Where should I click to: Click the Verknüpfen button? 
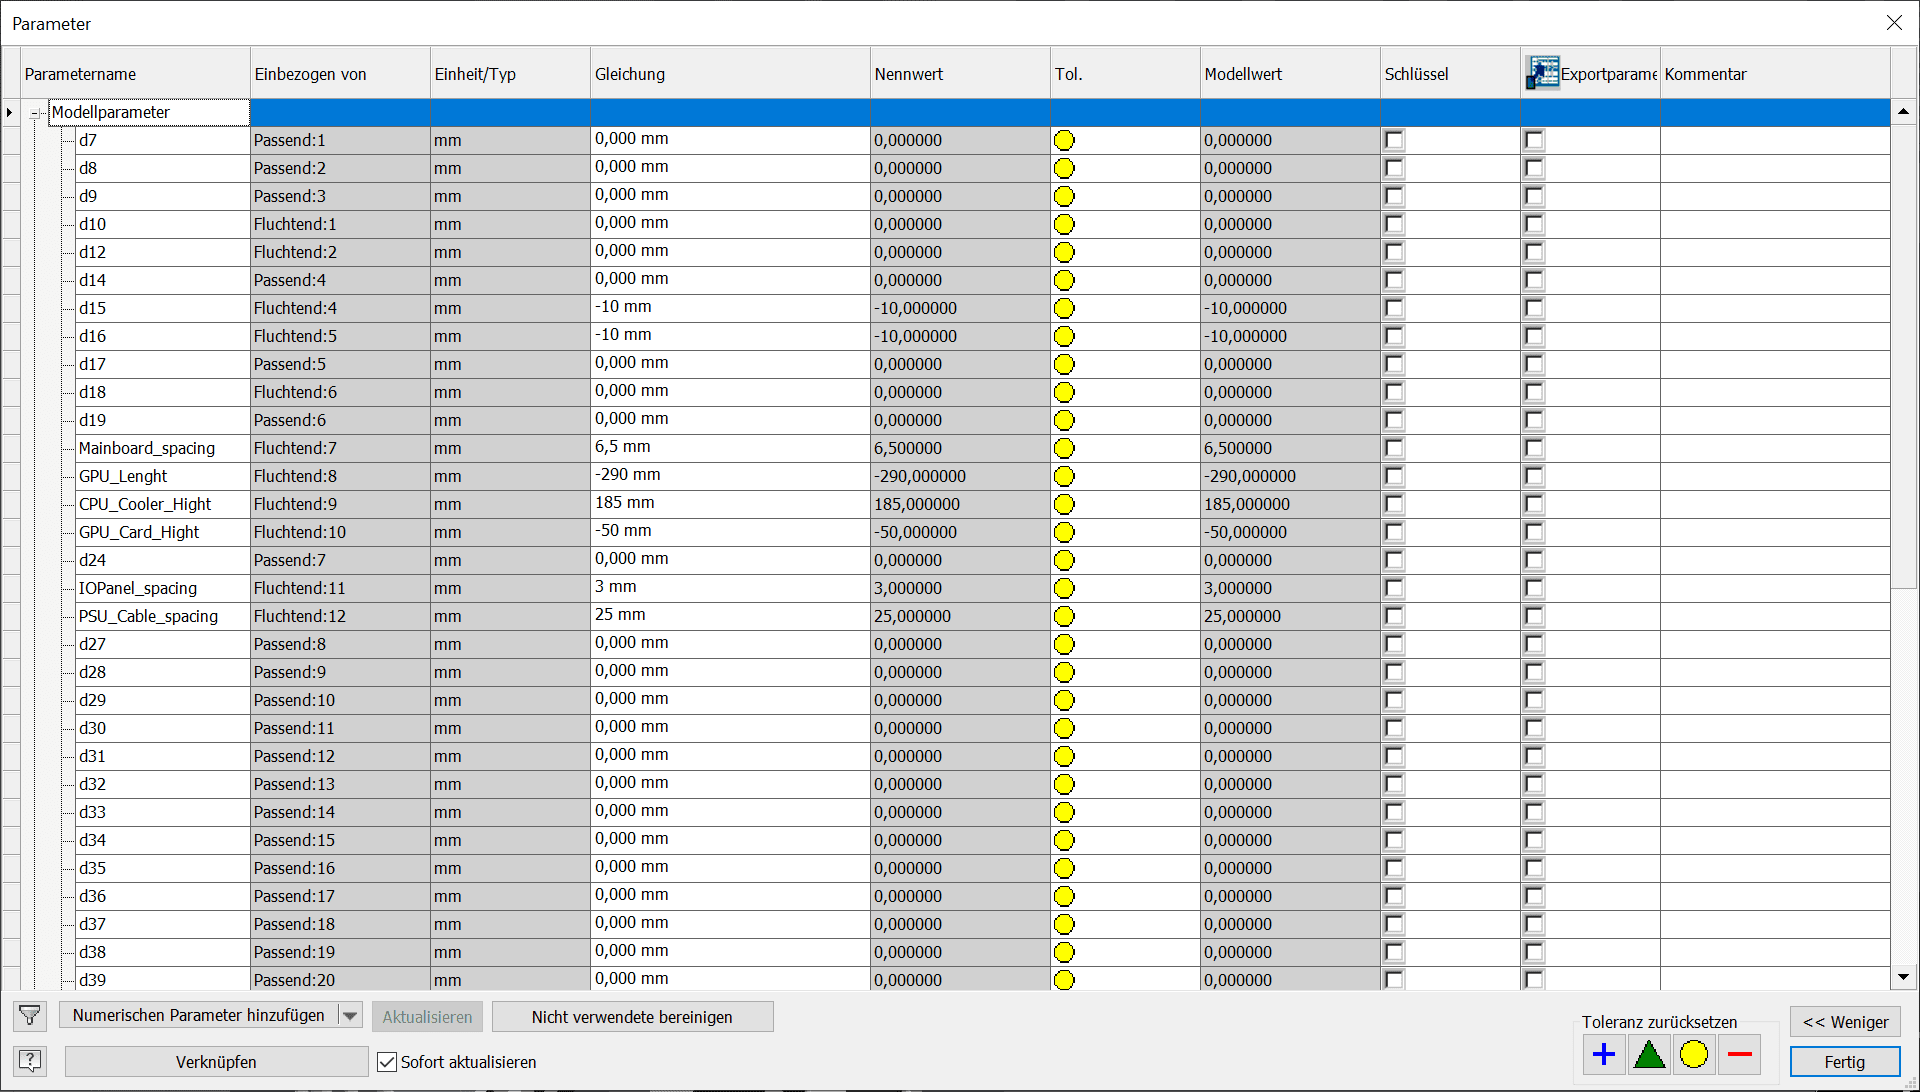coord(216,1062)
